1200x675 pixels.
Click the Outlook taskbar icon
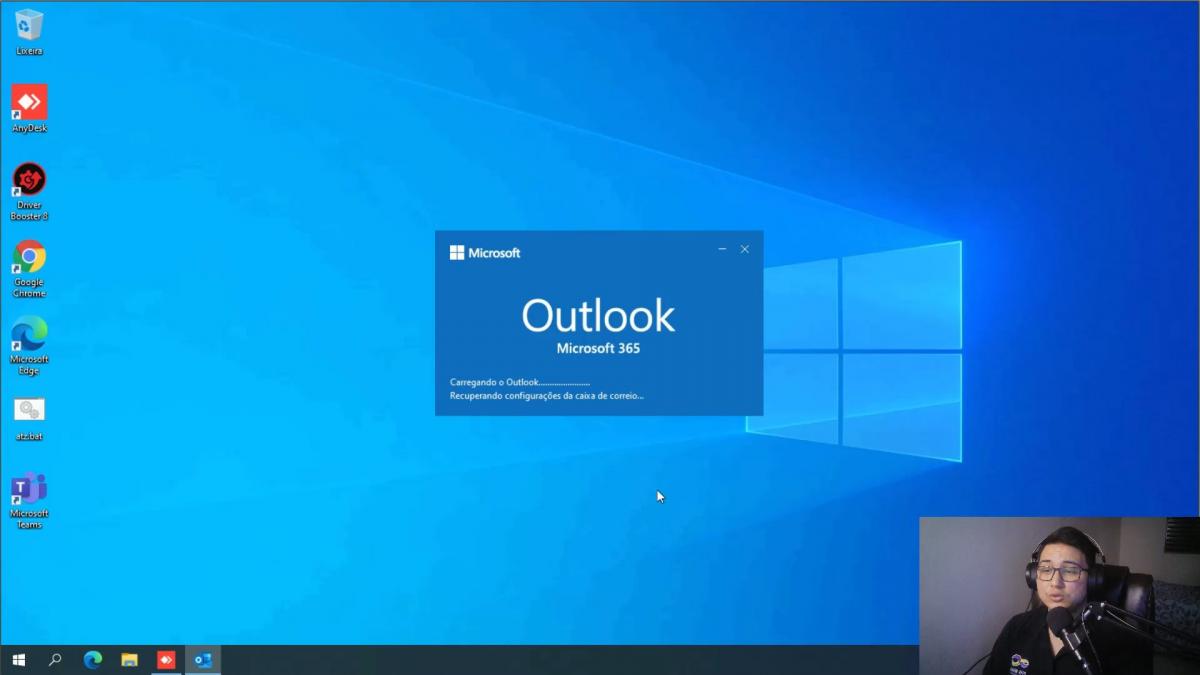click(203, 660)
